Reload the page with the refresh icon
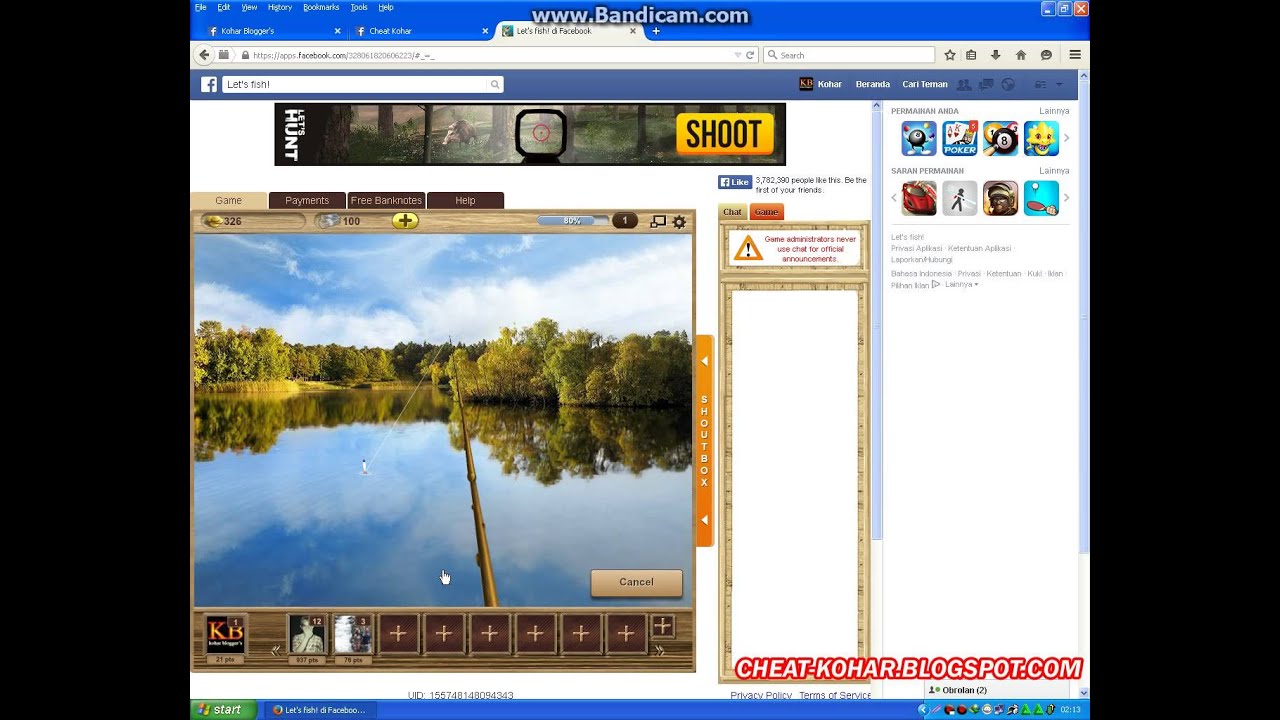Image resolution: width=1280 pixels, height=720 pixels. click(750, 55)
